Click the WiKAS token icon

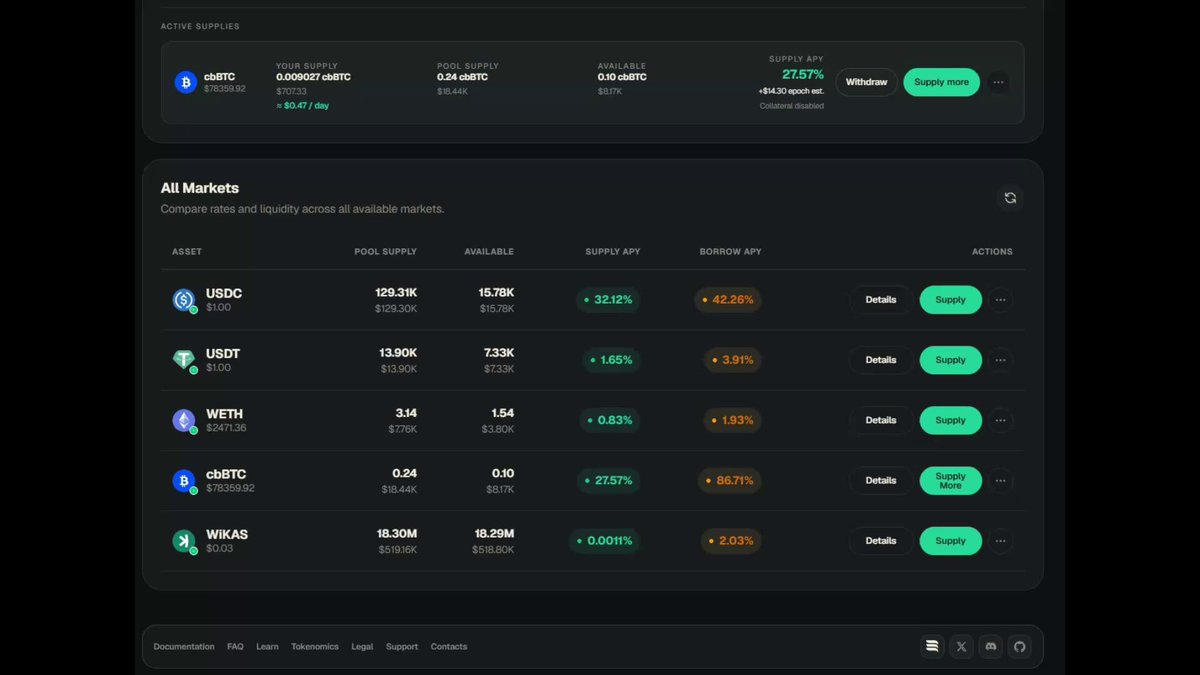click(x=184, y=541)
